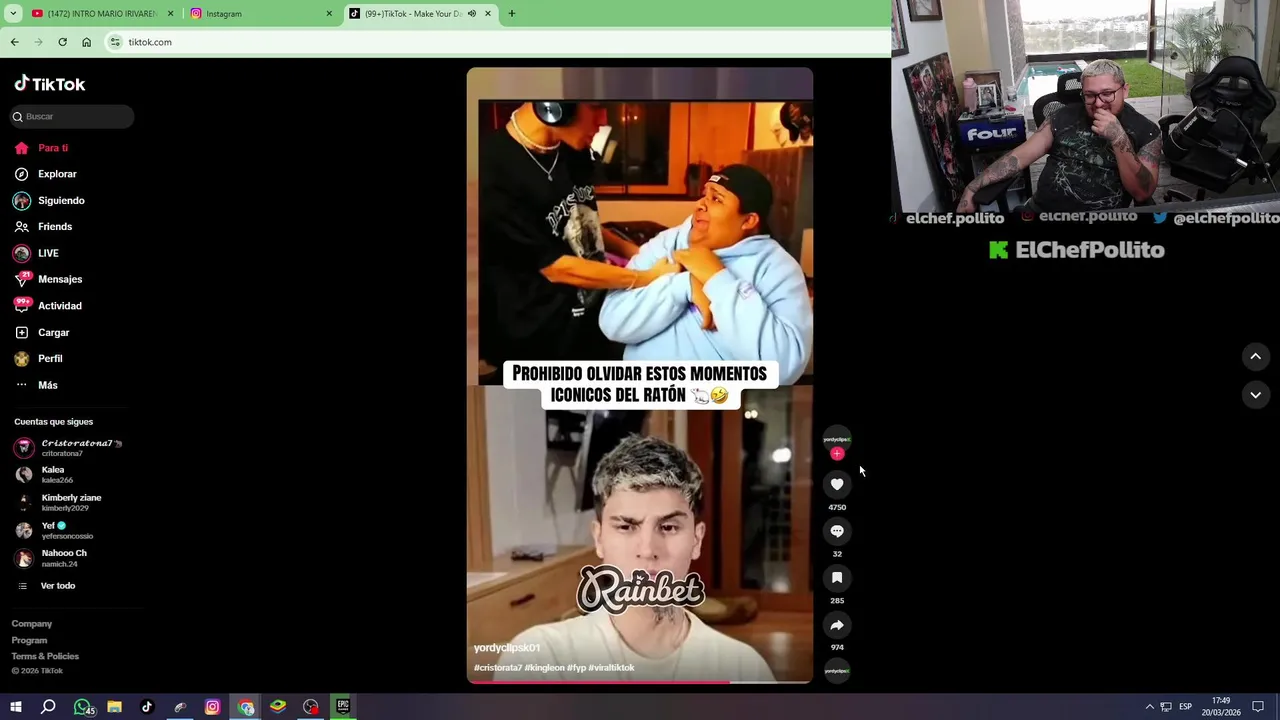Open WhatsApp from the taskbar

coord(83,707)
